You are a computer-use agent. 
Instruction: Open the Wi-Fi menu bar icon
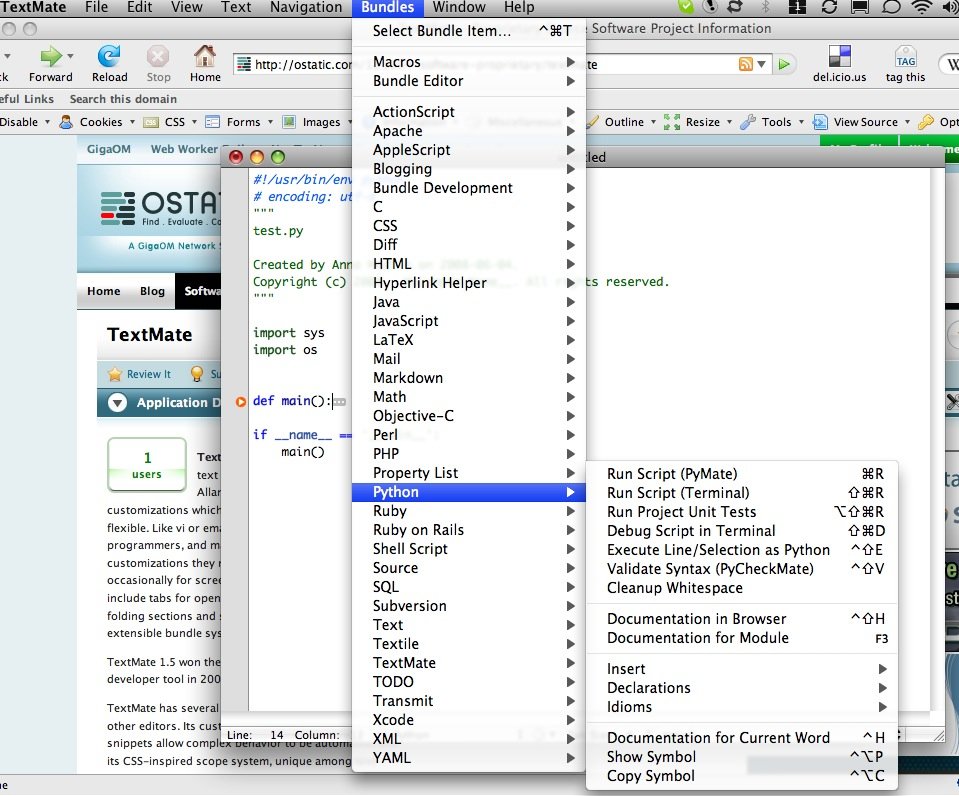[x=921, y=7]
